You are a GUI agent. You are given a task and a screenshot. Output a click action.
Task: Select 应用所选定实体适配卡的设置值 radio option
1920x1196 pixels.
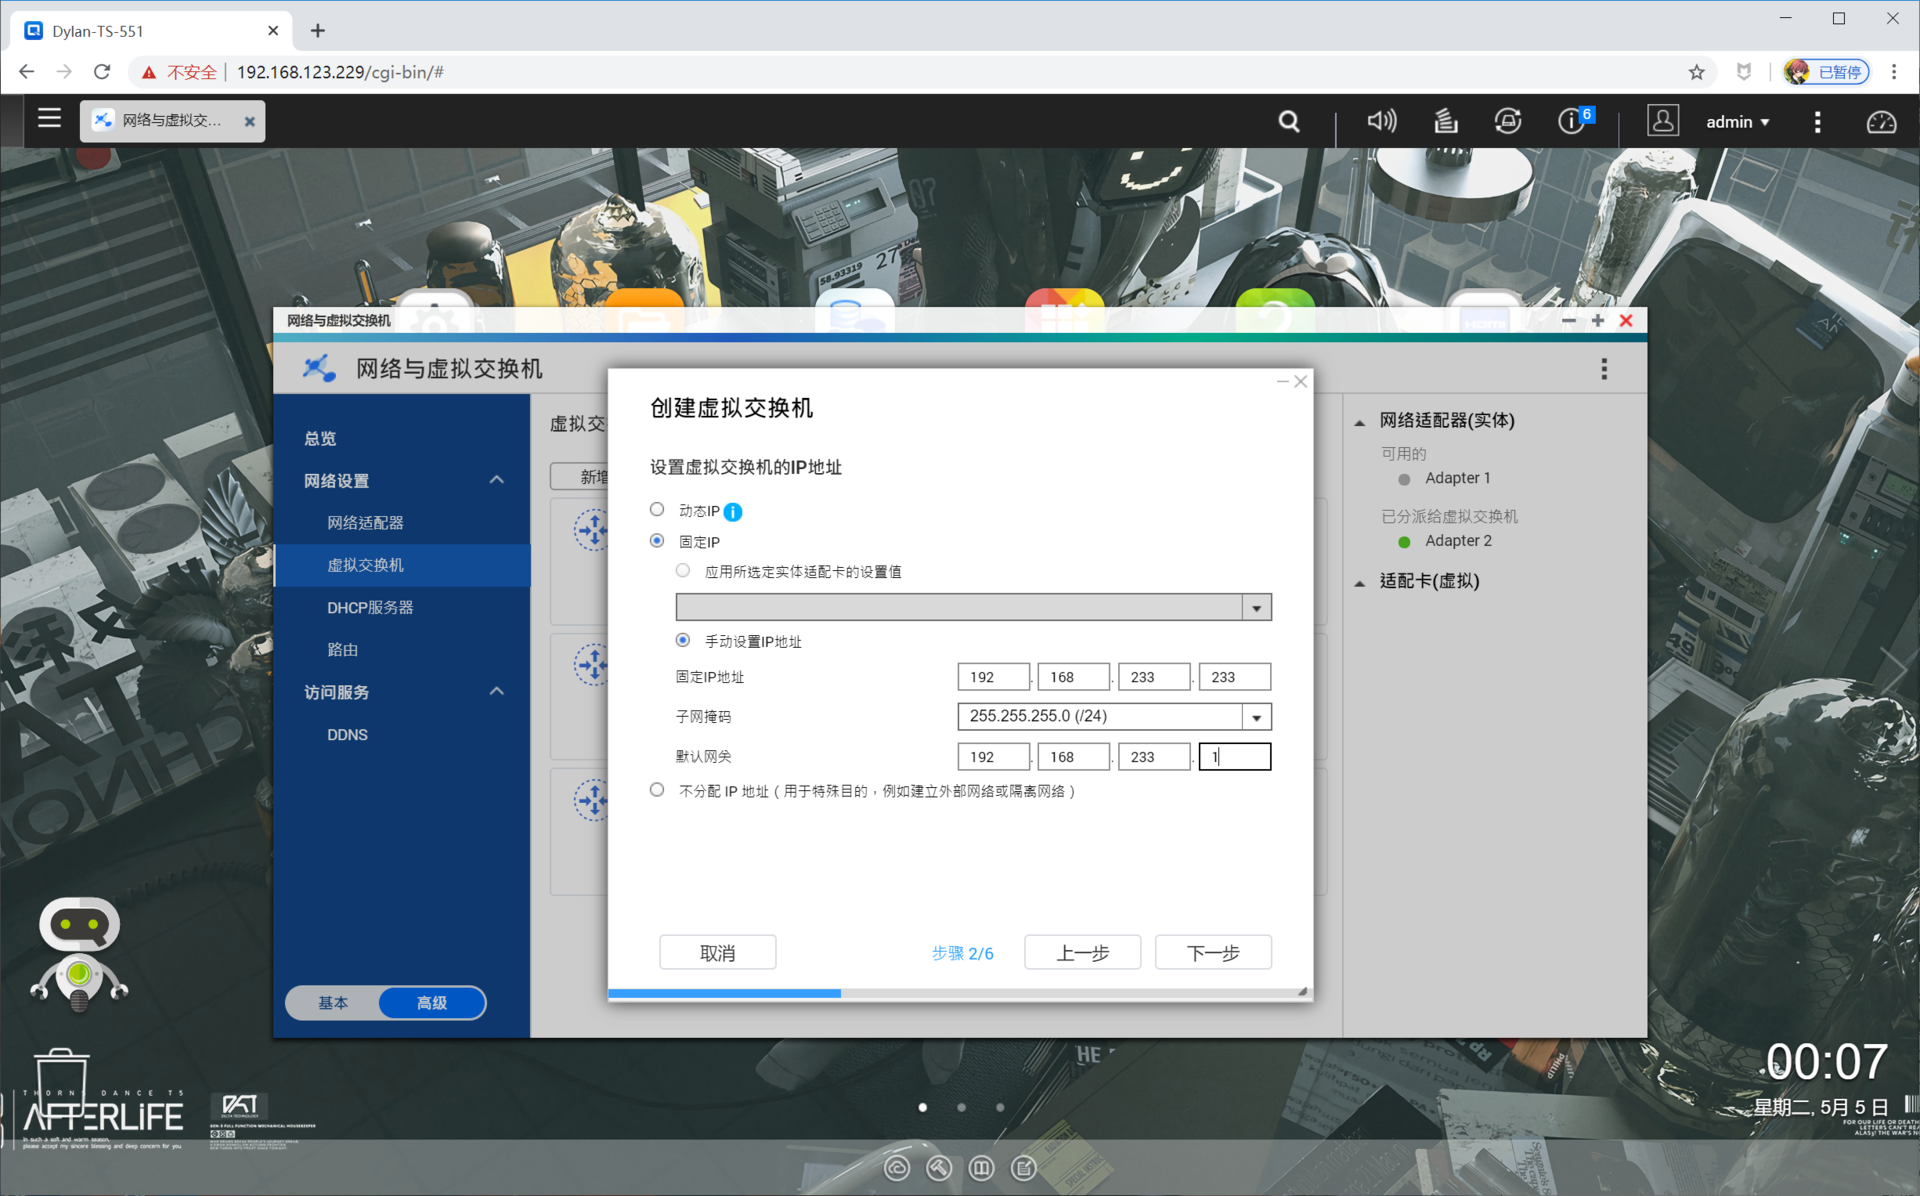coord(683,571)
